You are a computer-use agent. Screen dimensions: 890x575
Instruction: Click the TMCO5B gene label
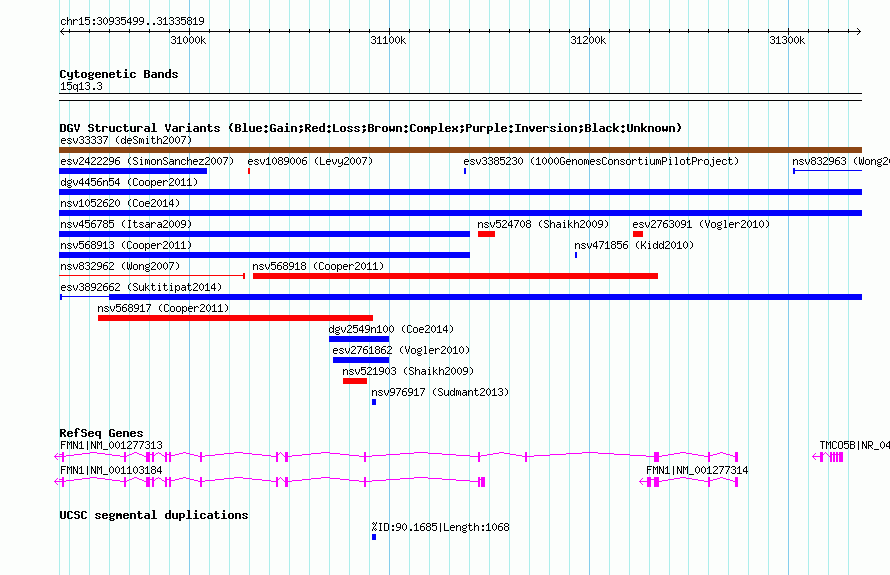coord(854,445)
